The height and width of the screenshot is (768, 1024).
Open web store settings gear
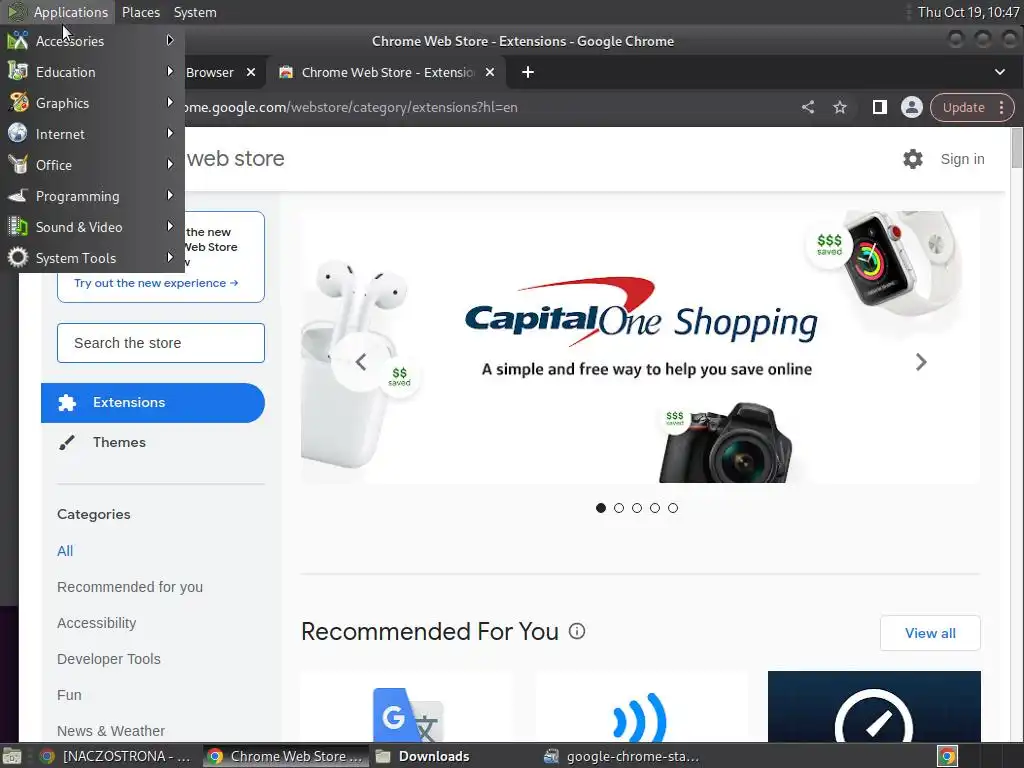[x=912, y=159]
